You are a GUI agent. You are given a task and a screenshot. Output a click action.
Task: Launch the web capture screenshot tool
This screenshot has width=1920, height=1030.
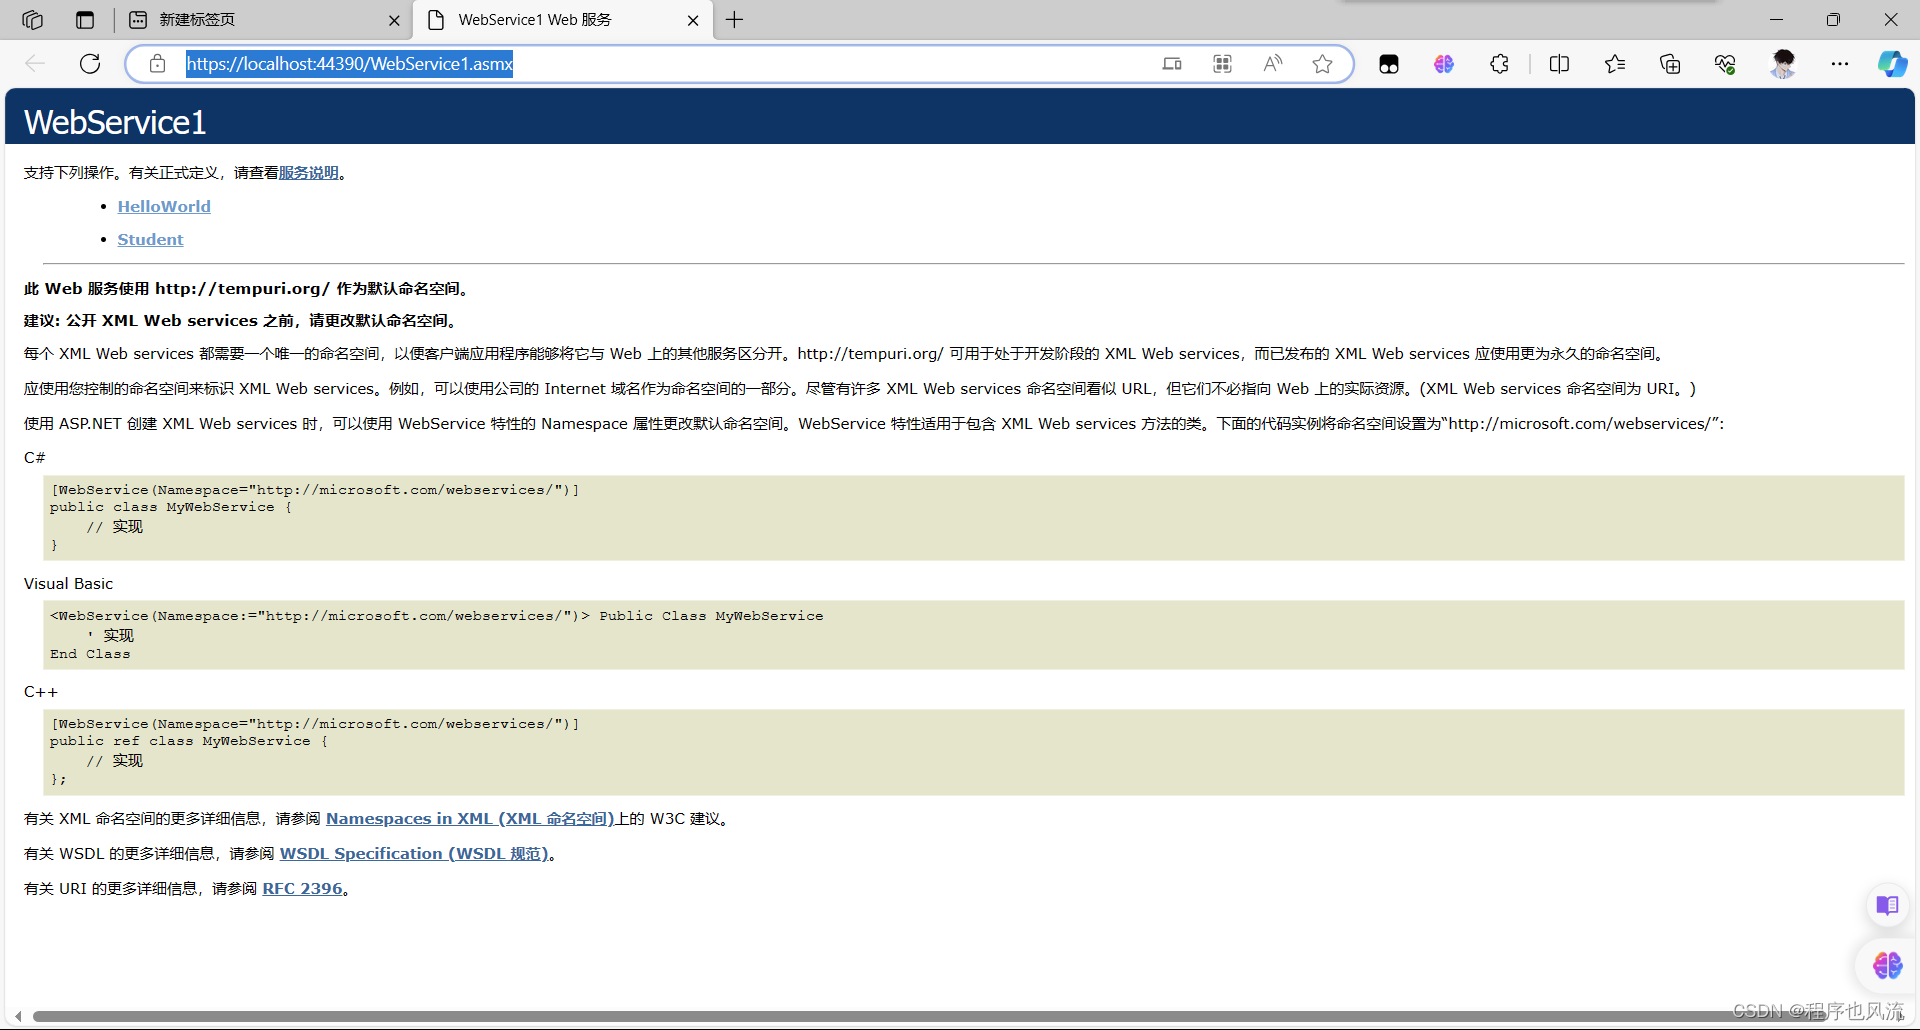tap(1222, 63)
